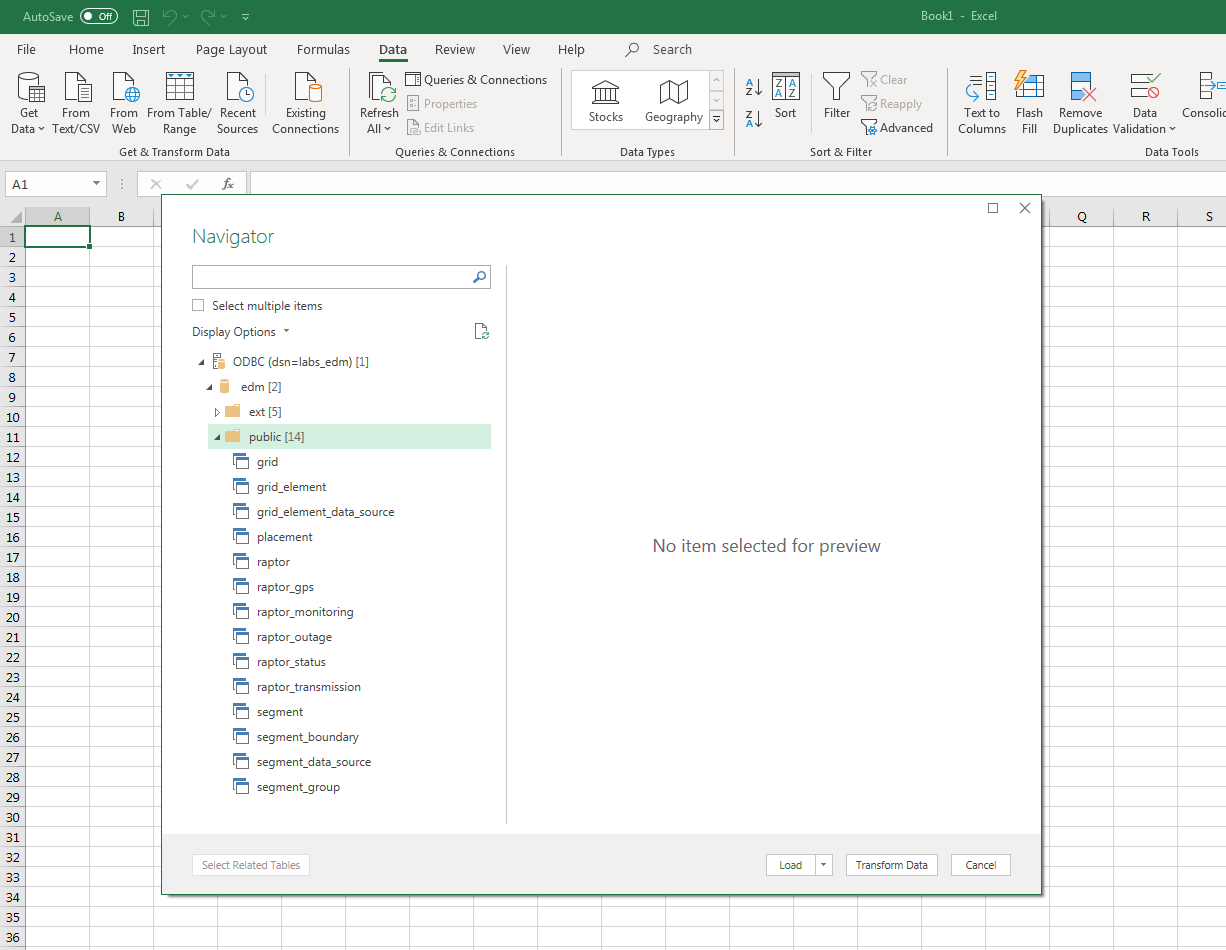The height and width of the screenshot is (950, 1226).
Task: Open Display Options dropdown
Action: tap(241, 332)
